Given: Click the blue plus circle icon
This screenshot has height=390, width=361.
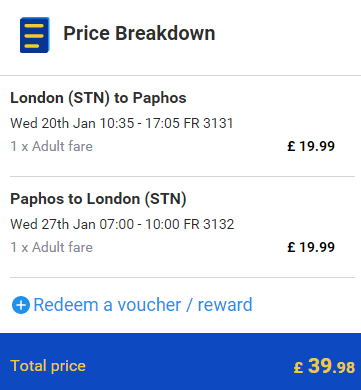Looking at the screenshot, I should (21, 305).
